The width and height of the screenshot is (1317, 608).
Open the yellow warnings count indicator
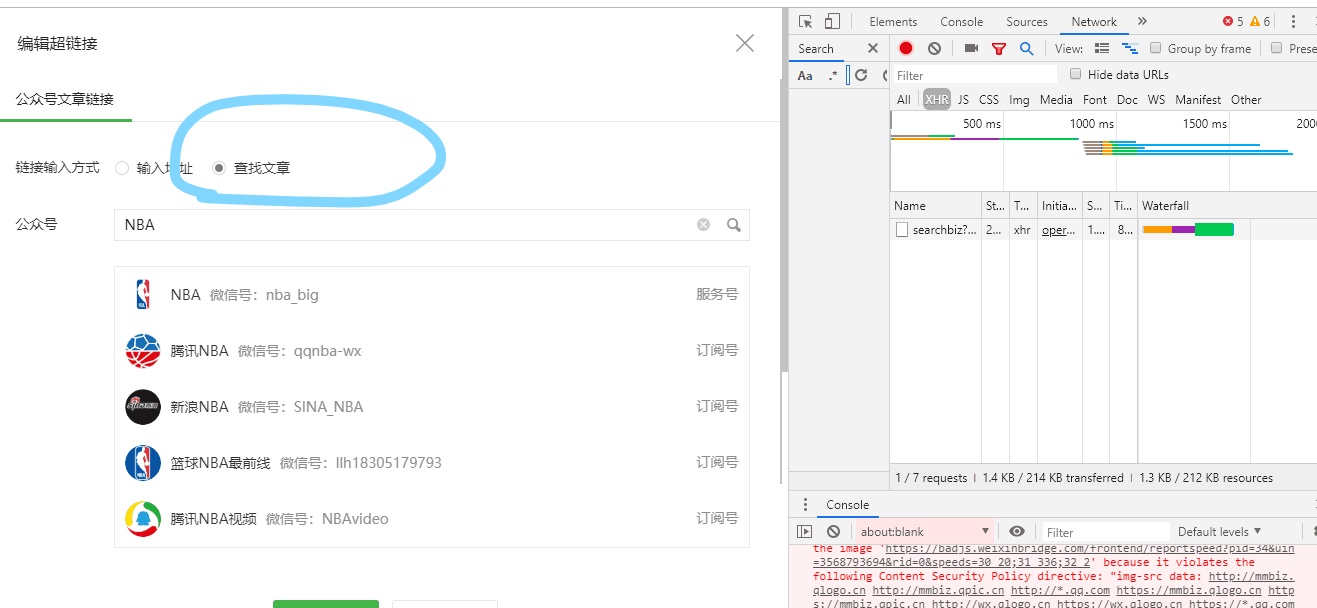coord(1260,22)
